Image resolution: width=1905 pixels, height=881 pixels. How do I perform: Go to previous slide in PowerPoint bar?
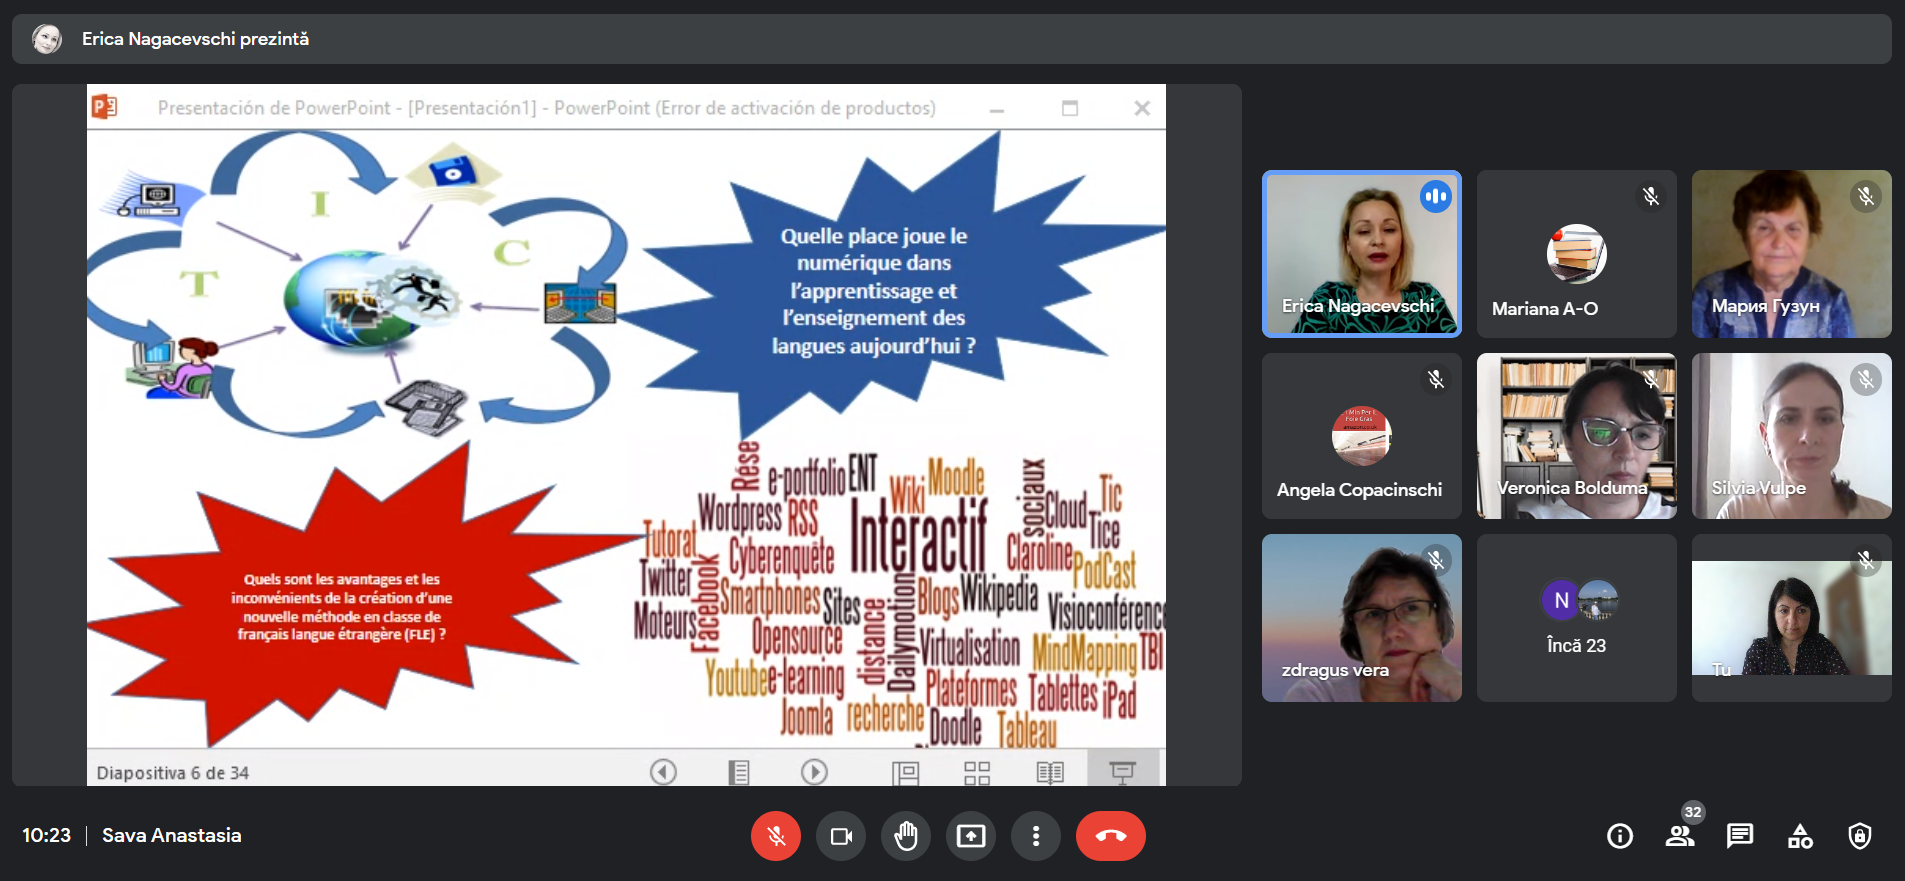click(x=663, y=772)
